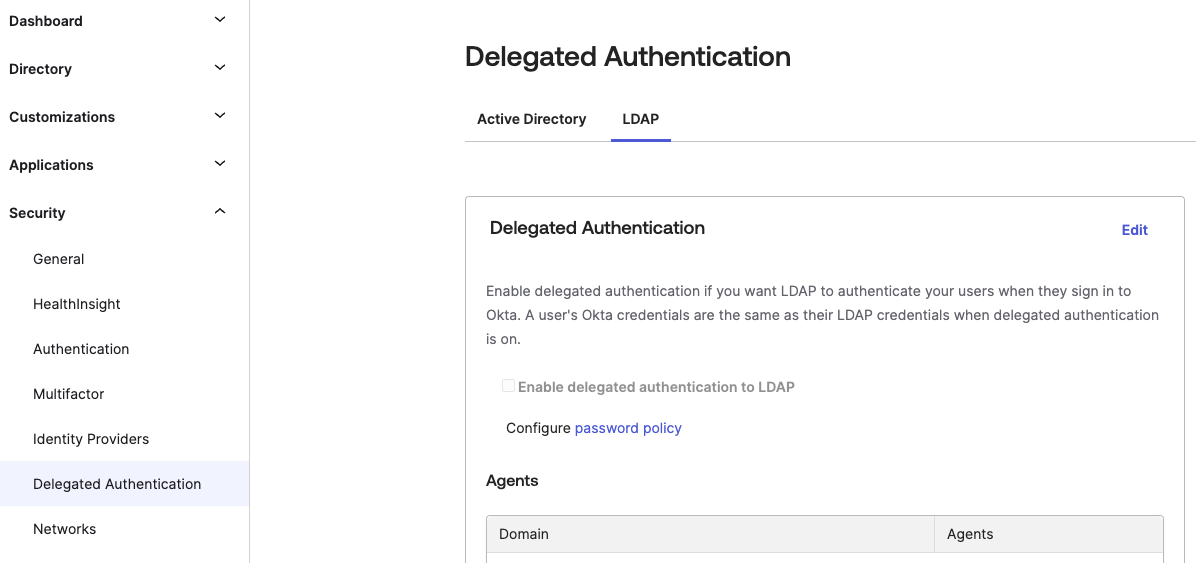1196x563 pixels.
Task: Open Identity Providers page
Action: pyautogui.click(x=91, y=439)
